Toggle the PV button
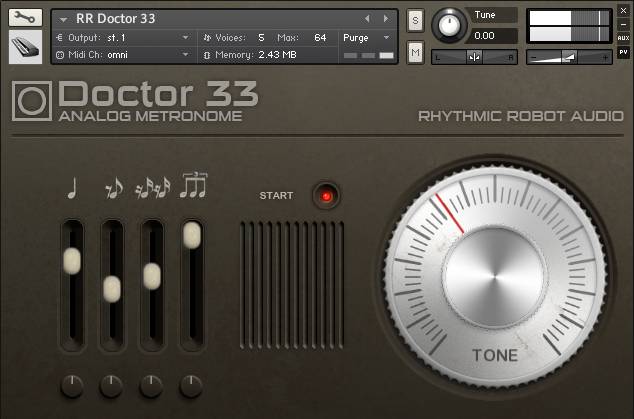 [623, 52]
